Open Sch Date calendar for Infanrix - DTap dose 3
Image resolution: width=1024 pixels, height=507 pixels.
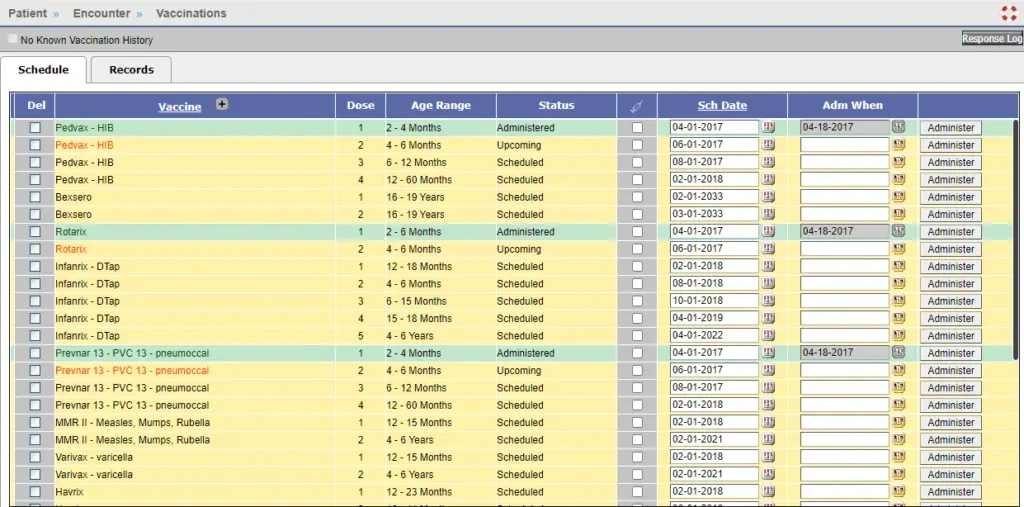(768, 301)
